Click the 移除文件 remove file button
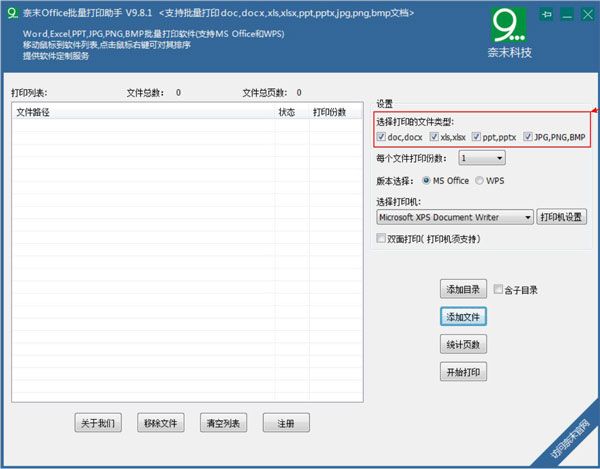The height and width of the screenshot is (469, 600). pos(161,423)
